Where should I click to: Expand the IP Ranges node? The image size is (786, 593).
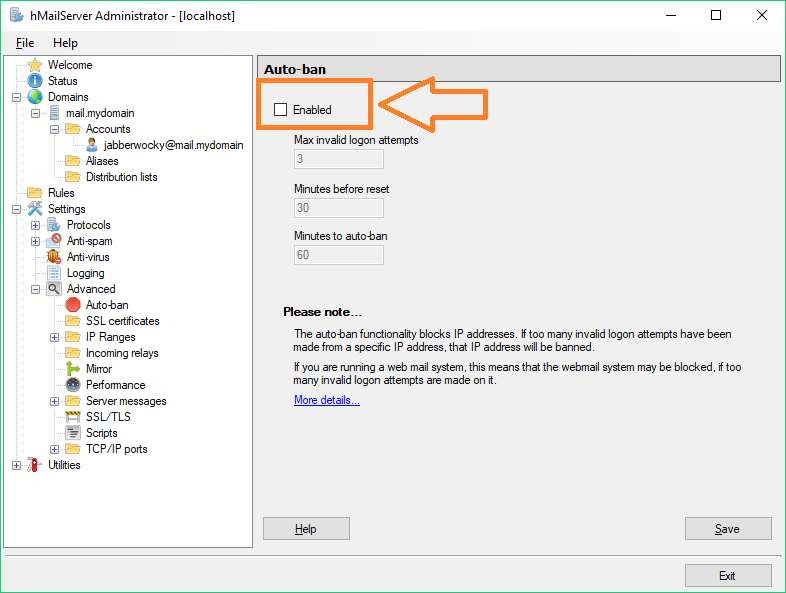coord(54,337)
